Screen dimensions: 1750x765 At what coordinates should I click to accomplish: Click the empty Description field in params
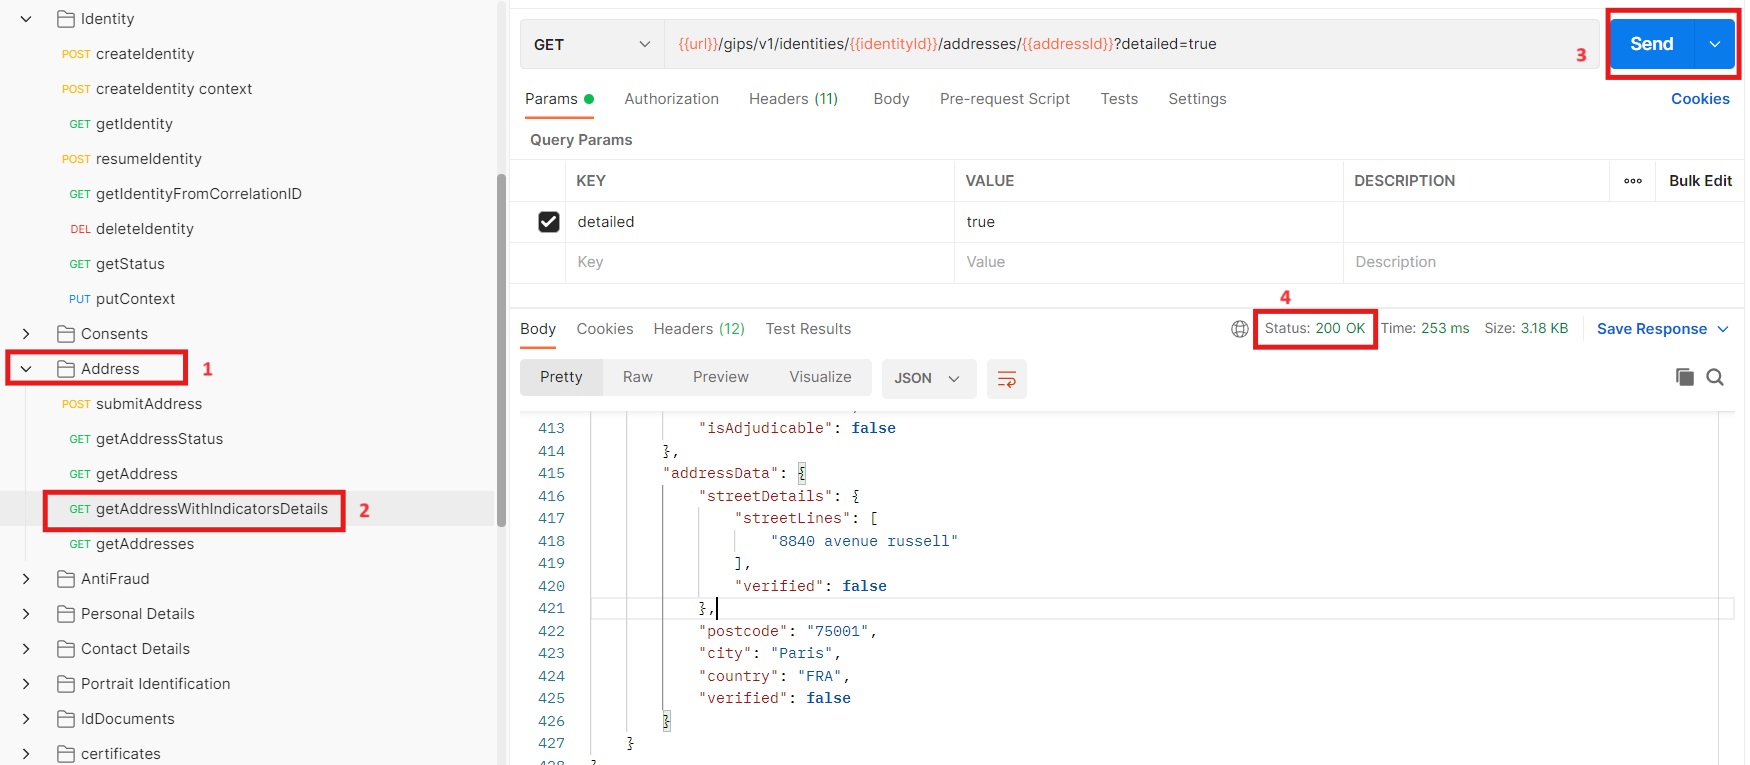[x=1543, y=262]
